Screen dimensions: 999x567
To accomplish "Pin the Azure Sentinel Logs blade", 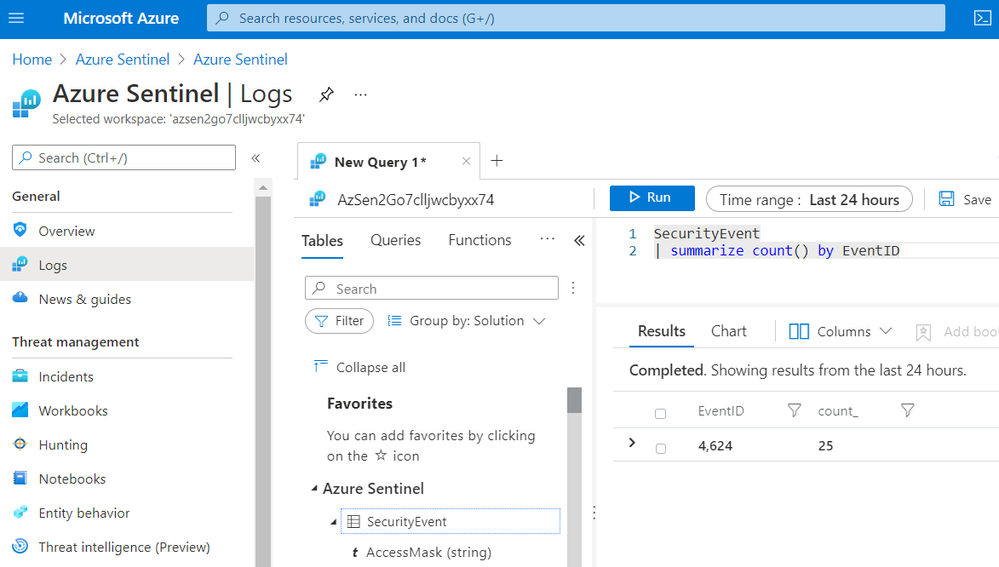I will [x=326, y=95].
